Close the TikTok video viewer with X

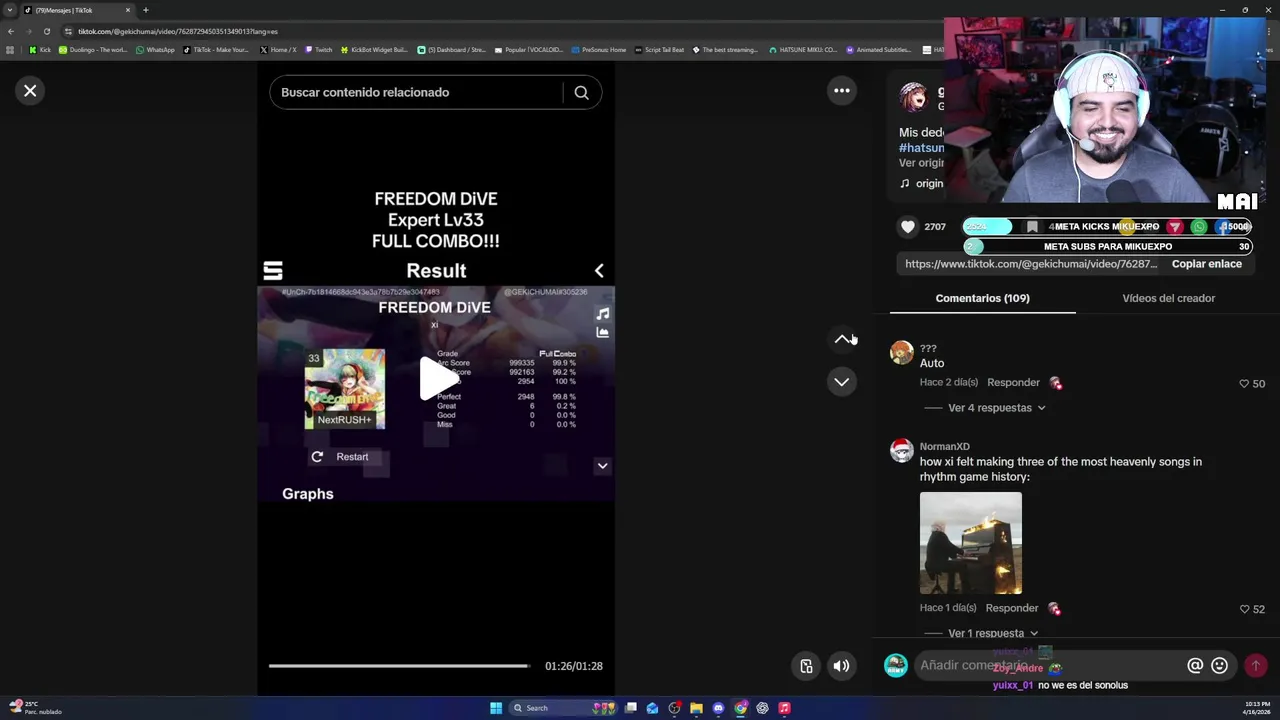click(x=30, y=91)
